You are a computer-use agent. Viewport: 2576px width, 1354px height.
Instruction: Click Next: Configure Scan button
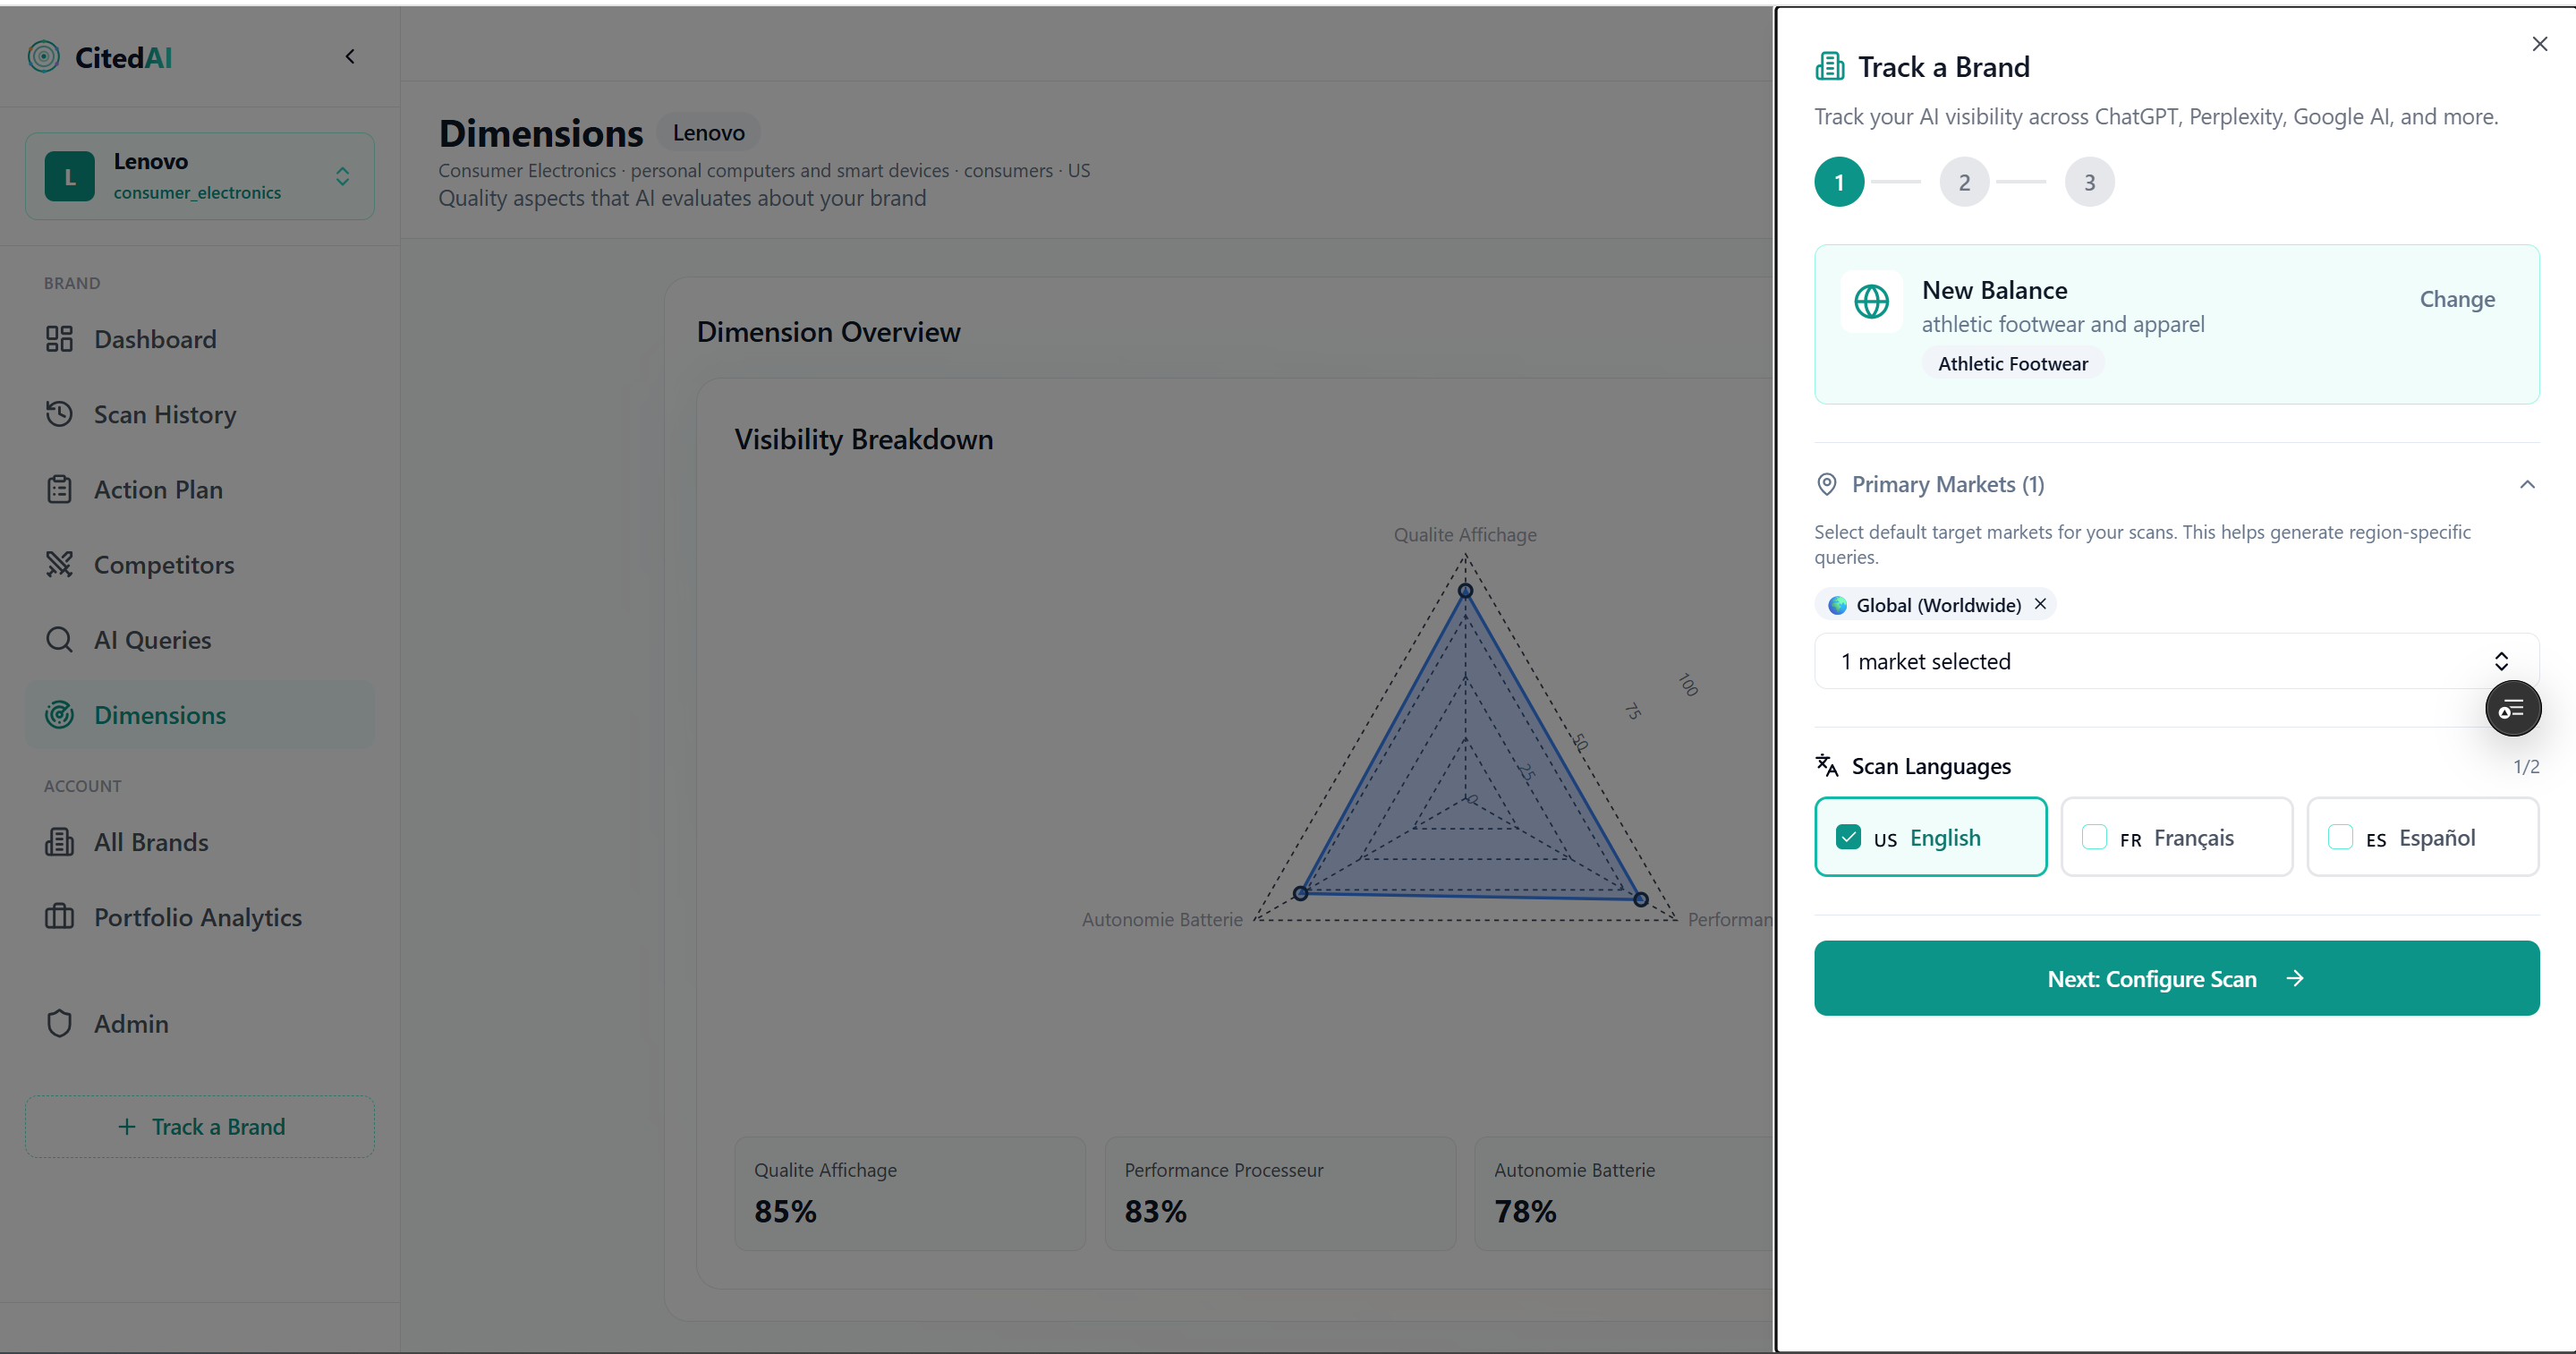(x=2176, y=978)
